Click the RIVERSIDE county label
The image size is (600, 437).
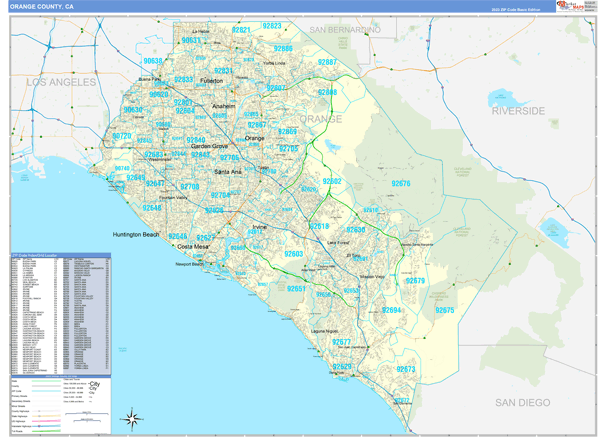click(x=517, y=109)
